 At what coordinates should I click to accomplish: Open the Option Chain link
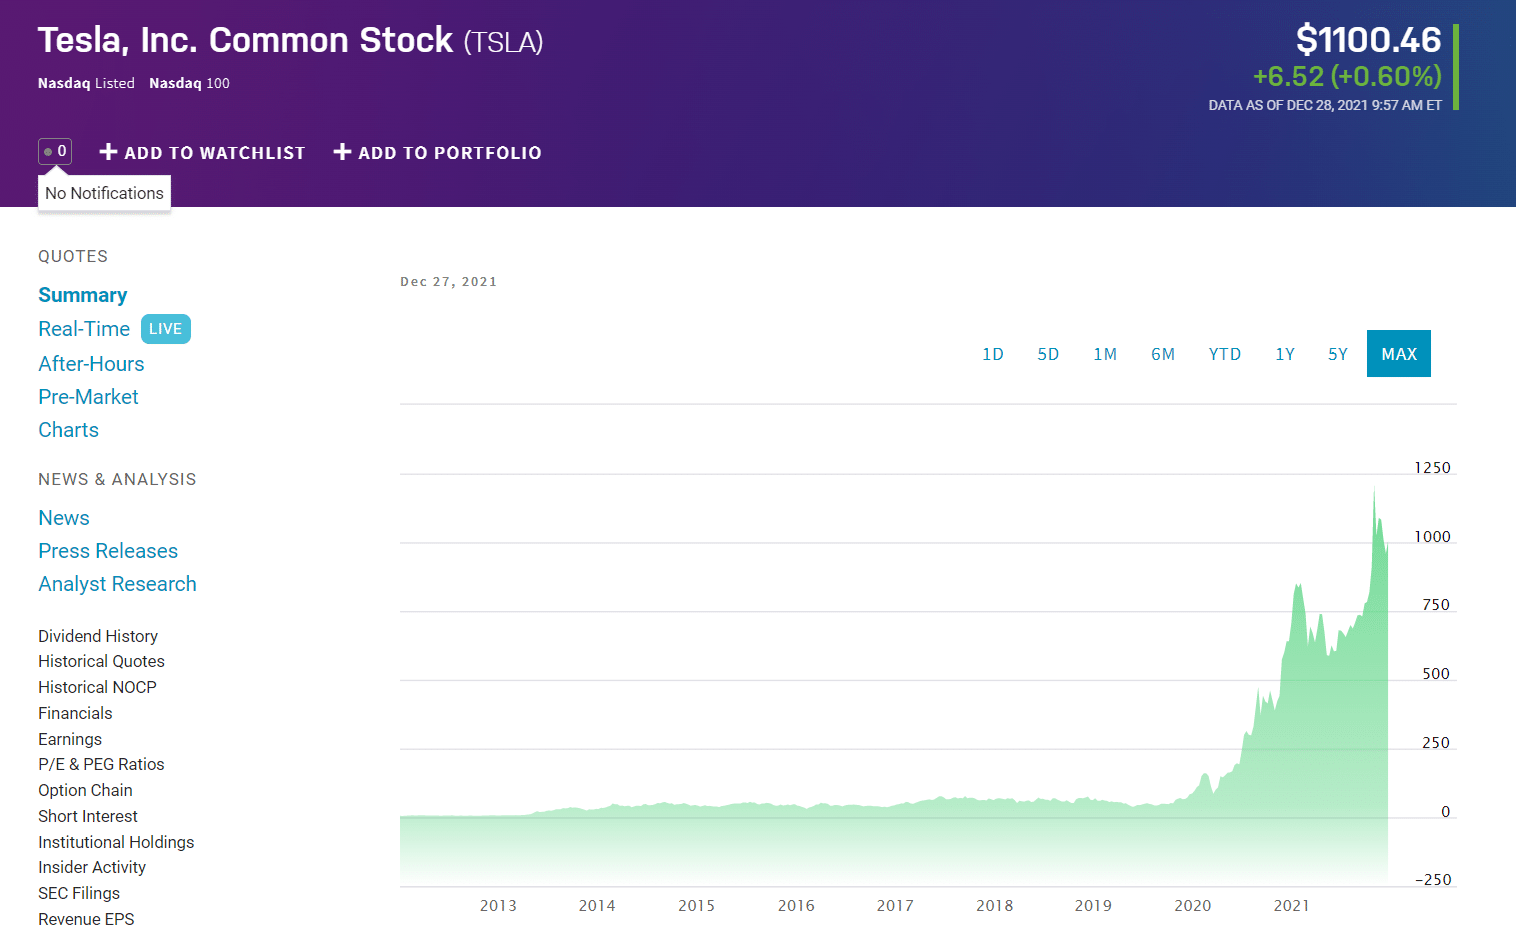click(x=85, y=790)
